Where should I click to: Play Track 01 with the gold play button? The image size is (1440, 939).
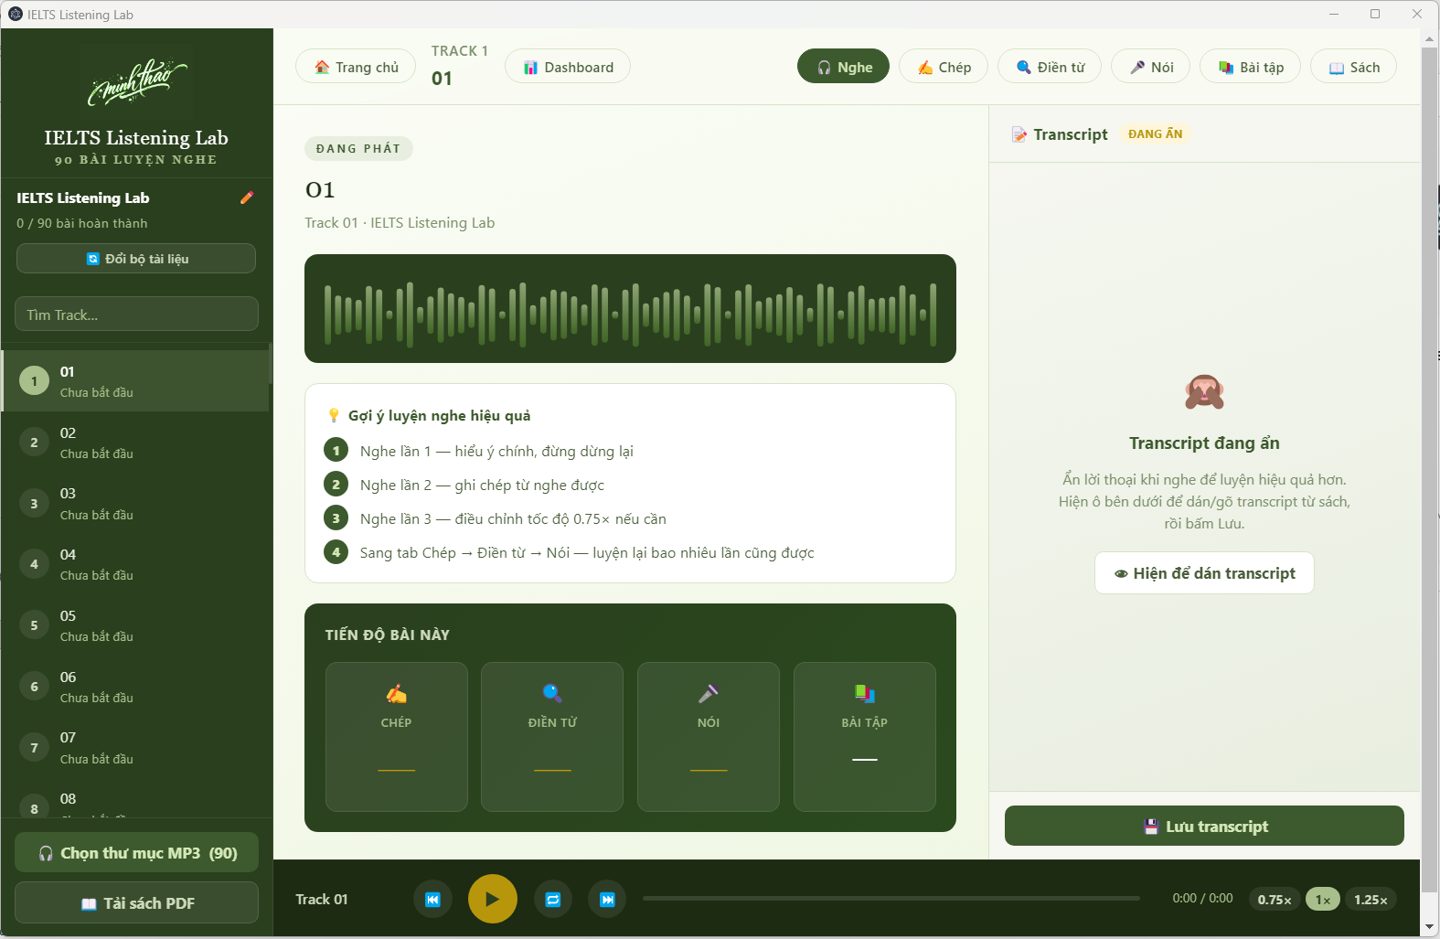coord(492,899)
